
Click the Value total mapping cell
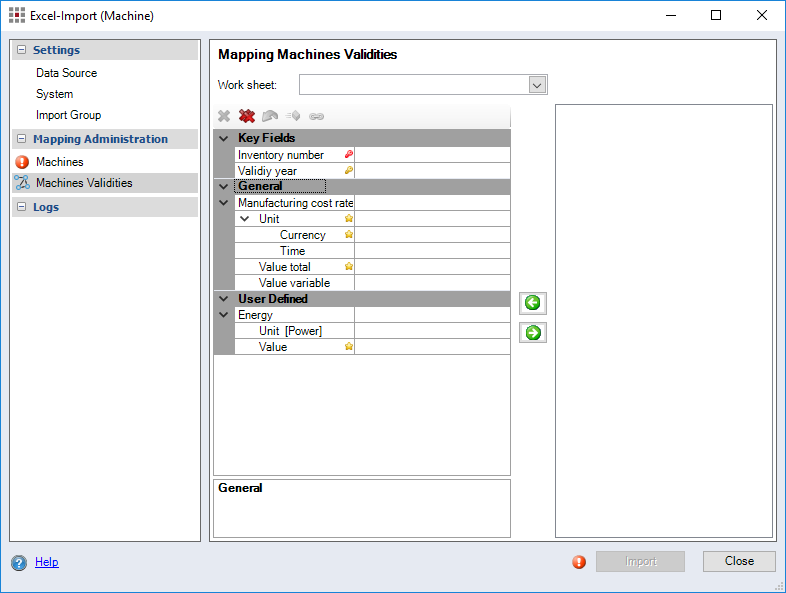[432, 267]
